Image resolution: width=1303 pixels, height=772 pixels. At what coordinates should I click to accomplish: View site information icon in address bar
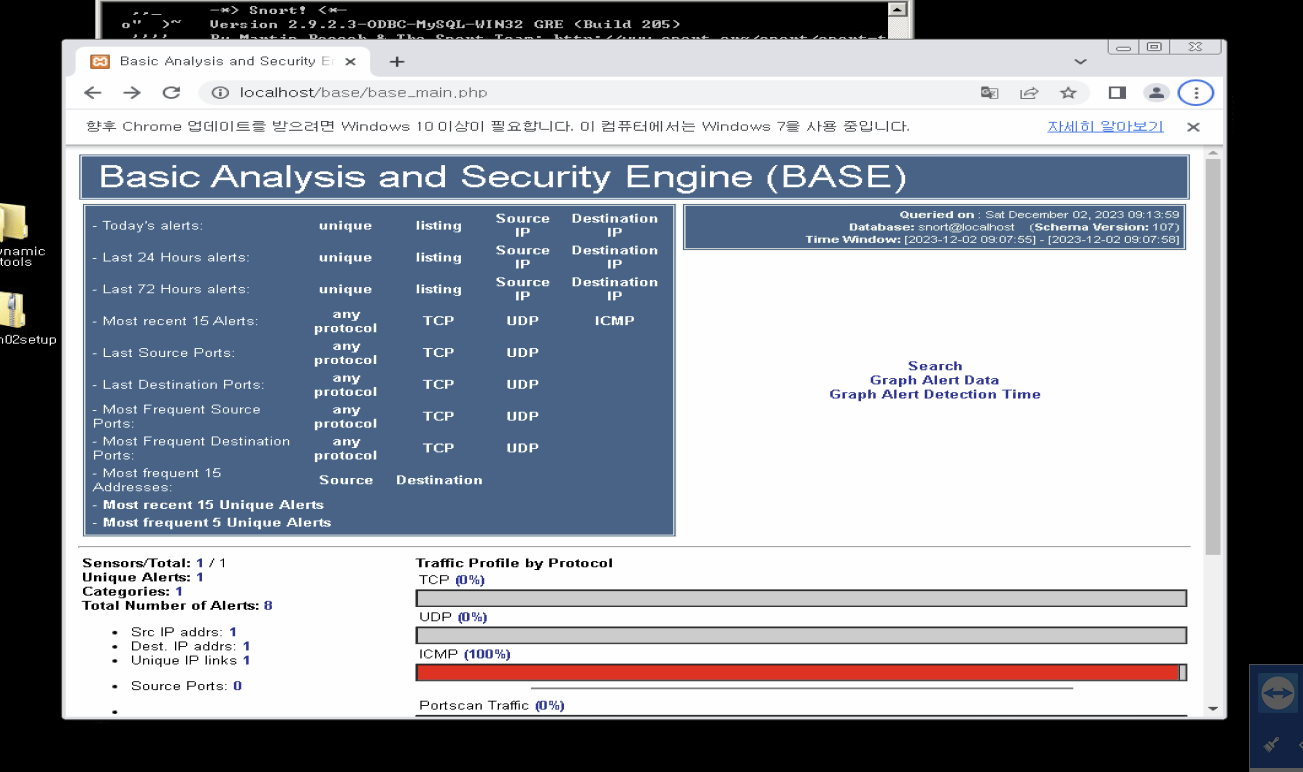pyautogui.click(x=221, y=93)
